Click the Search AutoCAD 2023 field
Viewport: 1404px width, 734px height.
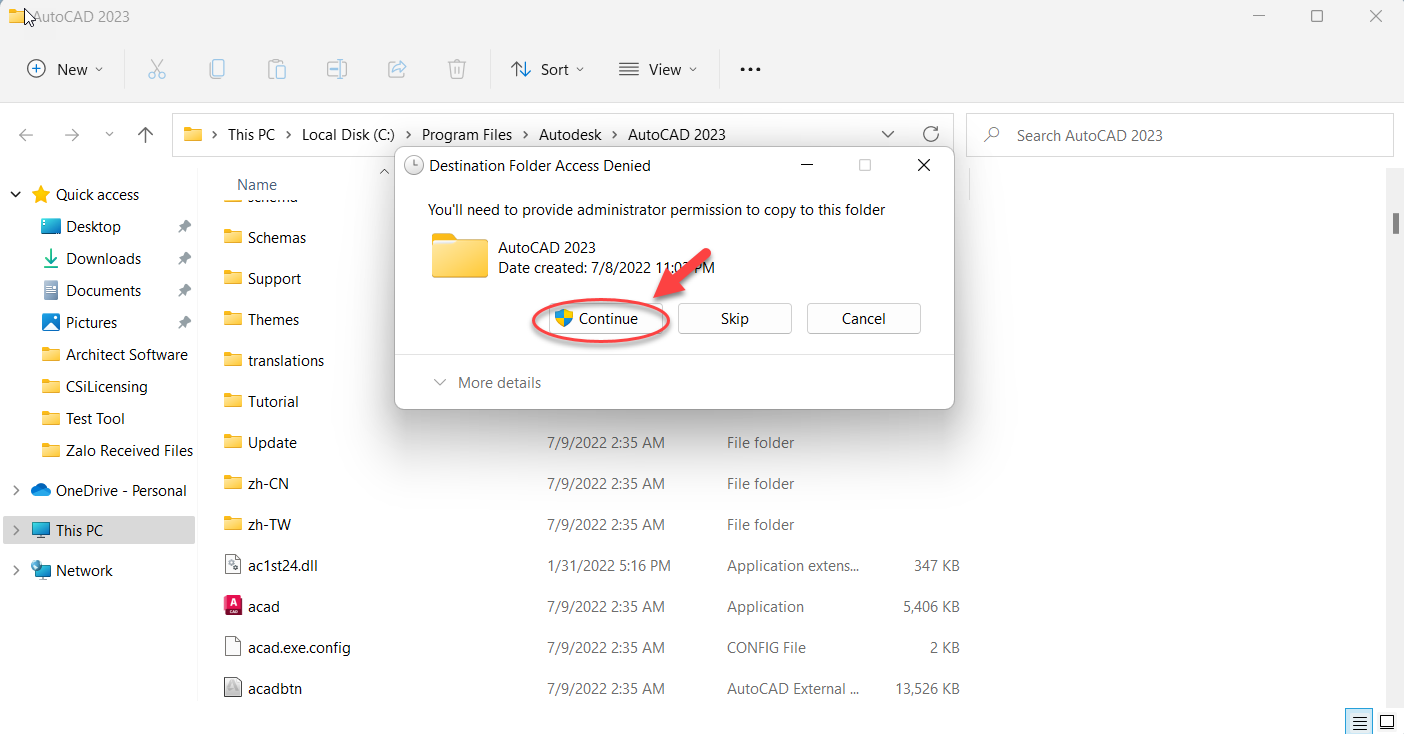(x=1180, y=135)
